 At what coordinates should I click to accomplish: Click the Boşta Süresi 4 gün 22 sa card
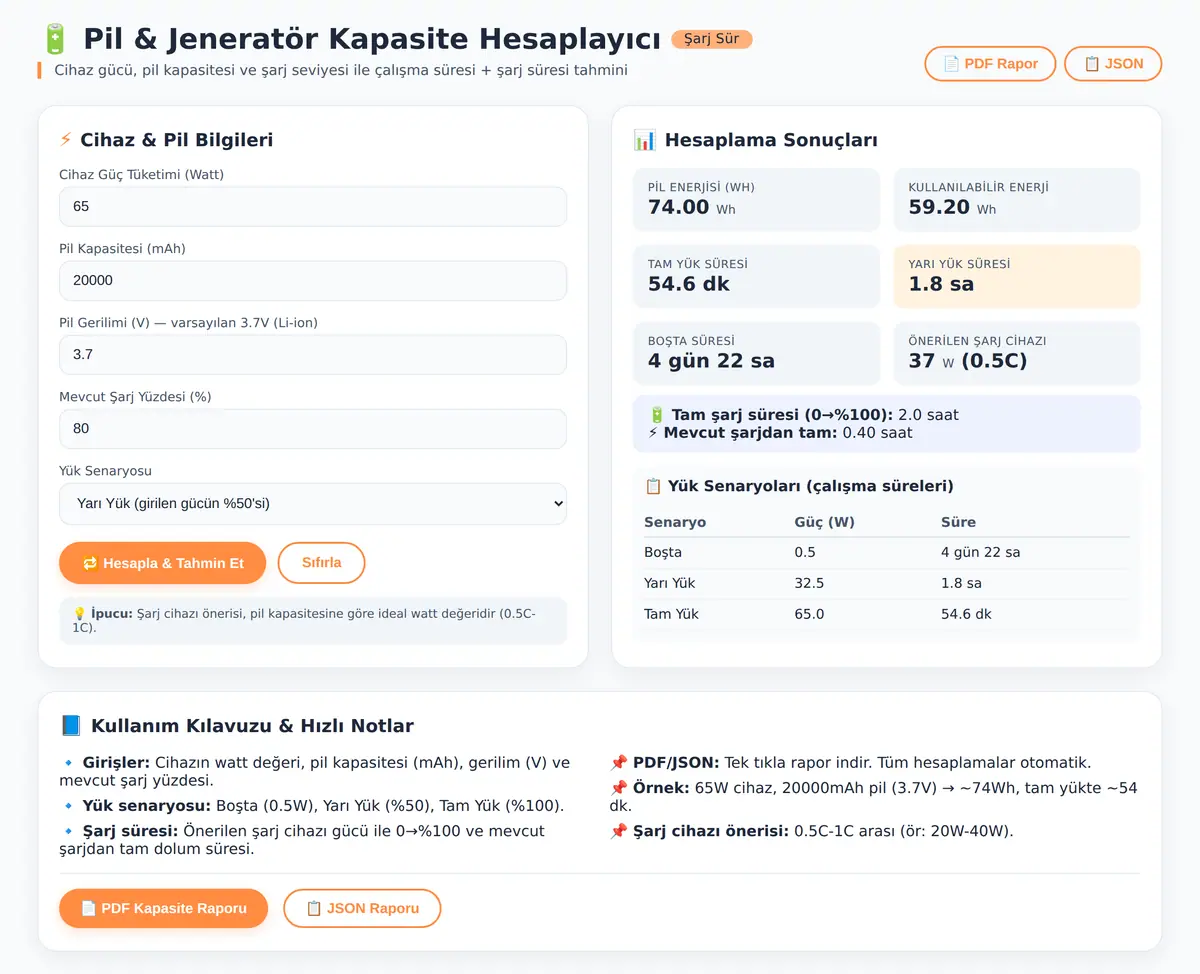[757, 354]
